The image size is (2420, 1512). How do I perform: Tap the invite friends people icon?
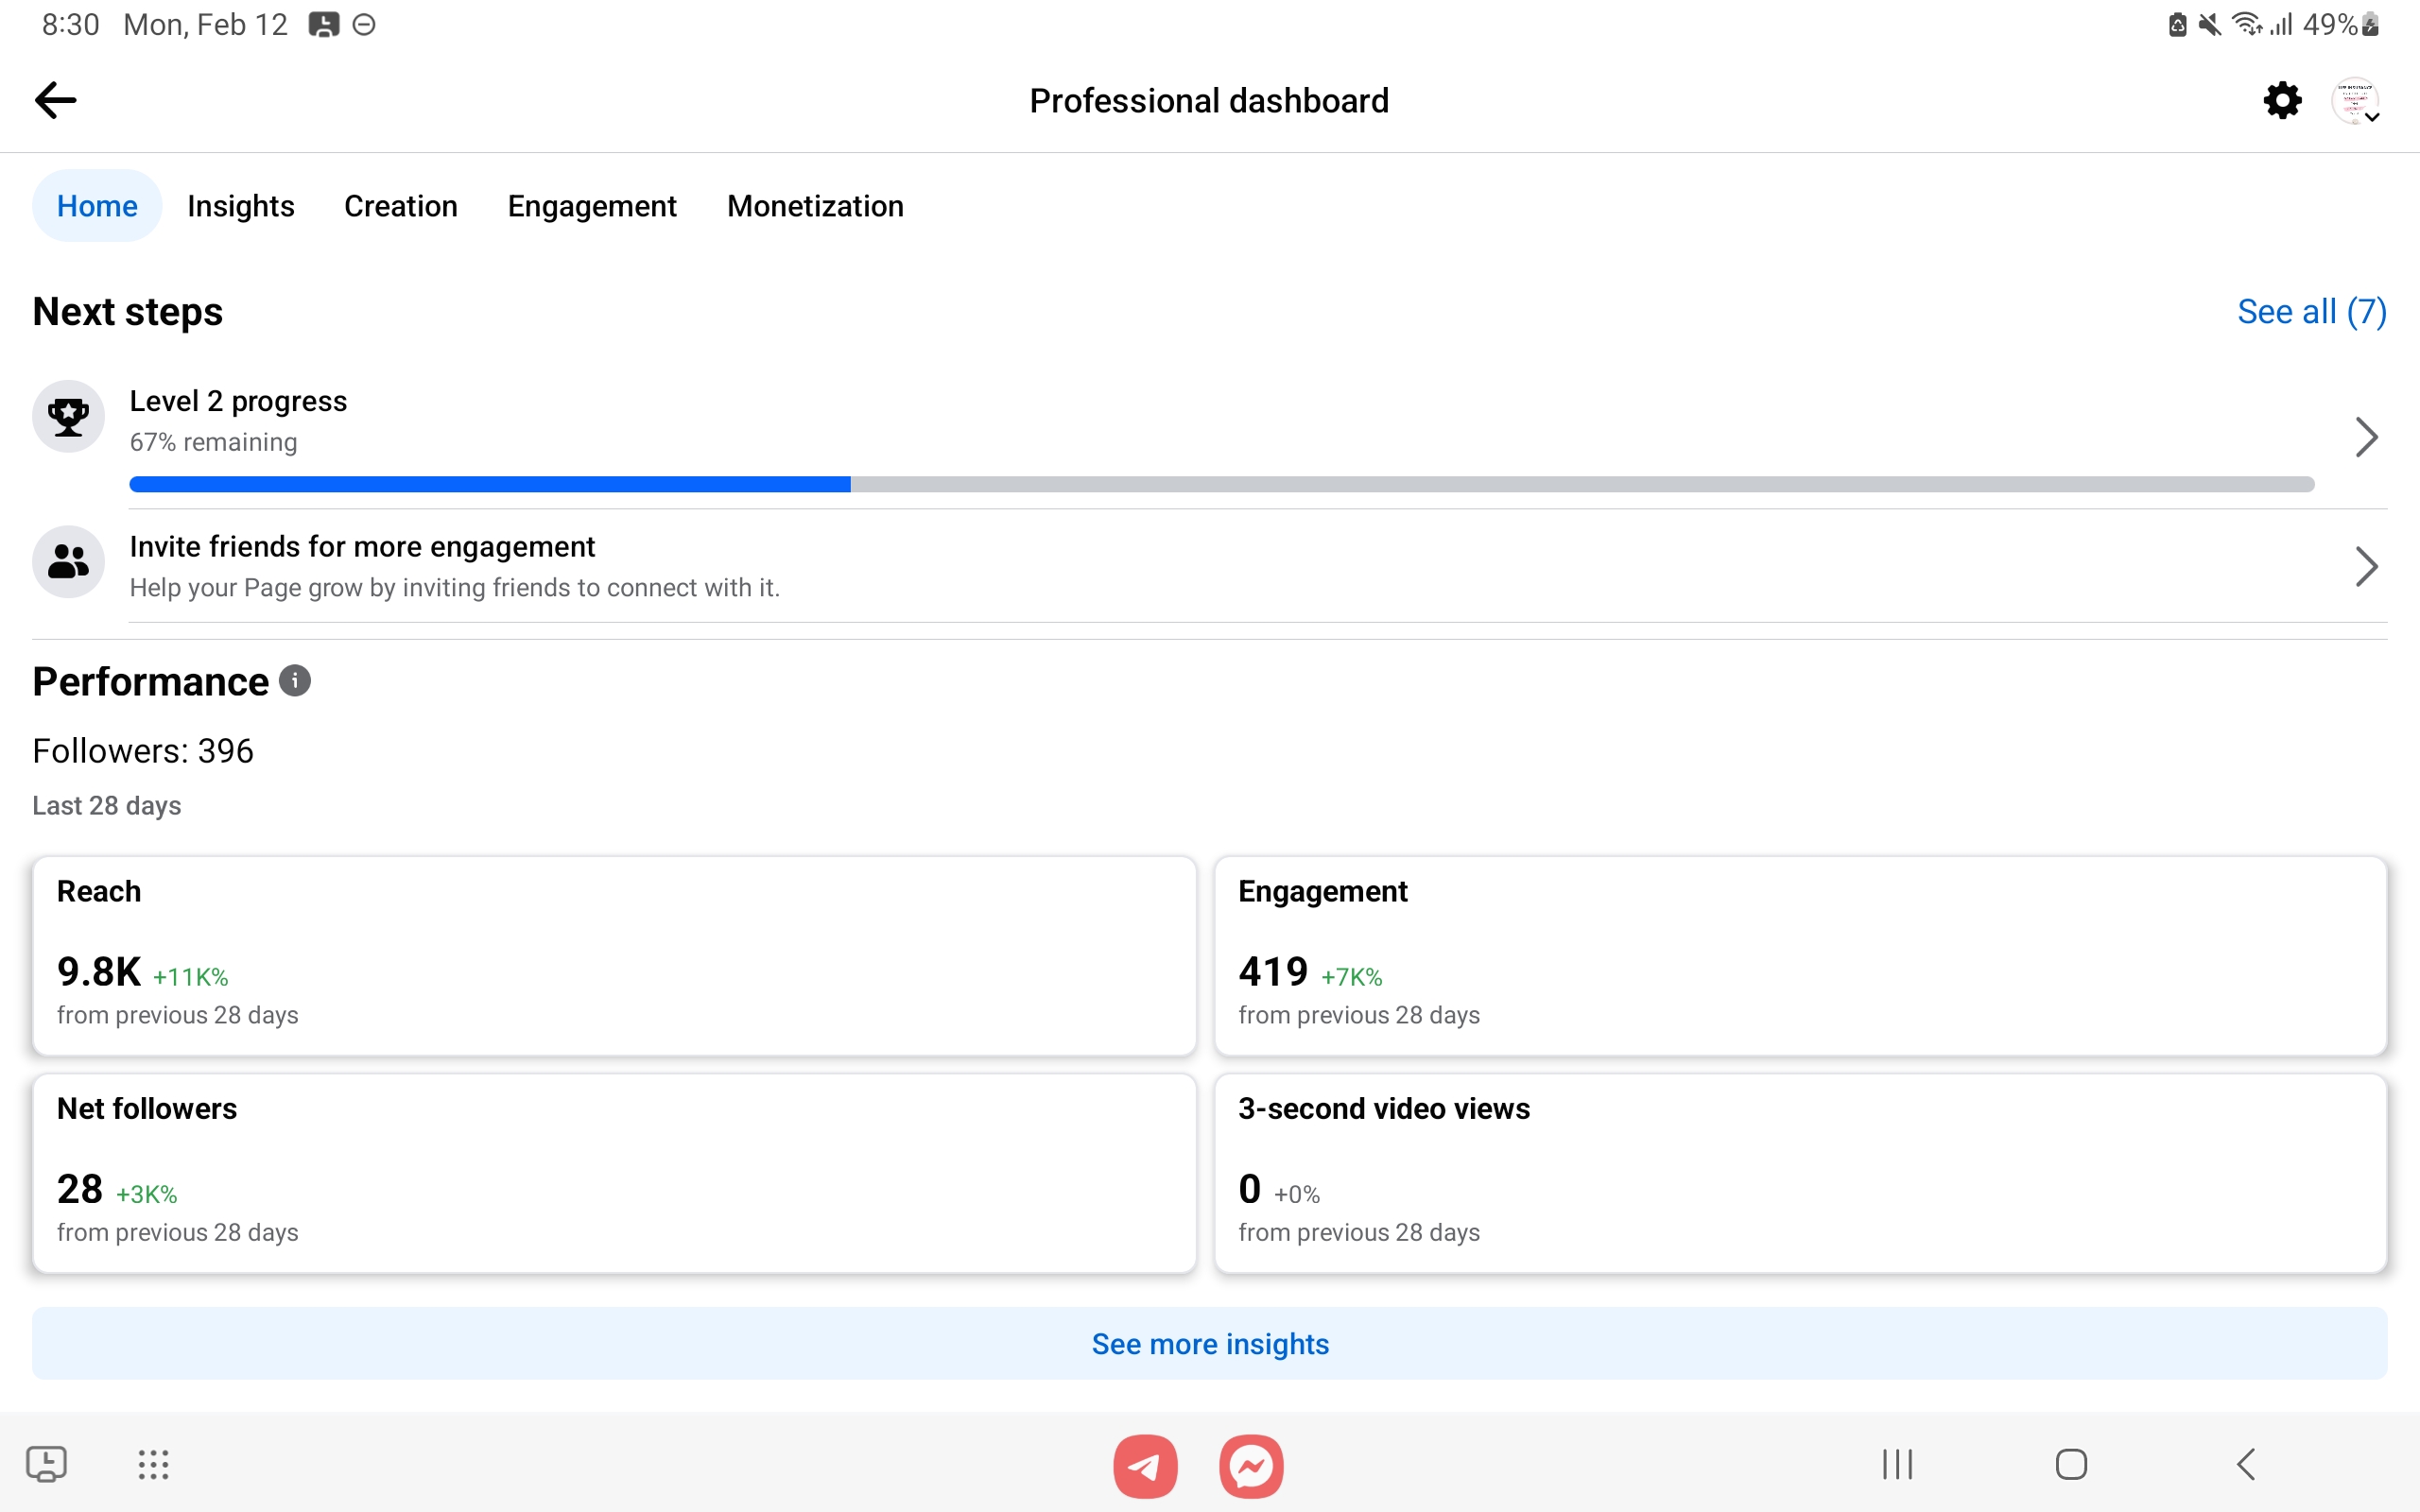coord(68,562)
